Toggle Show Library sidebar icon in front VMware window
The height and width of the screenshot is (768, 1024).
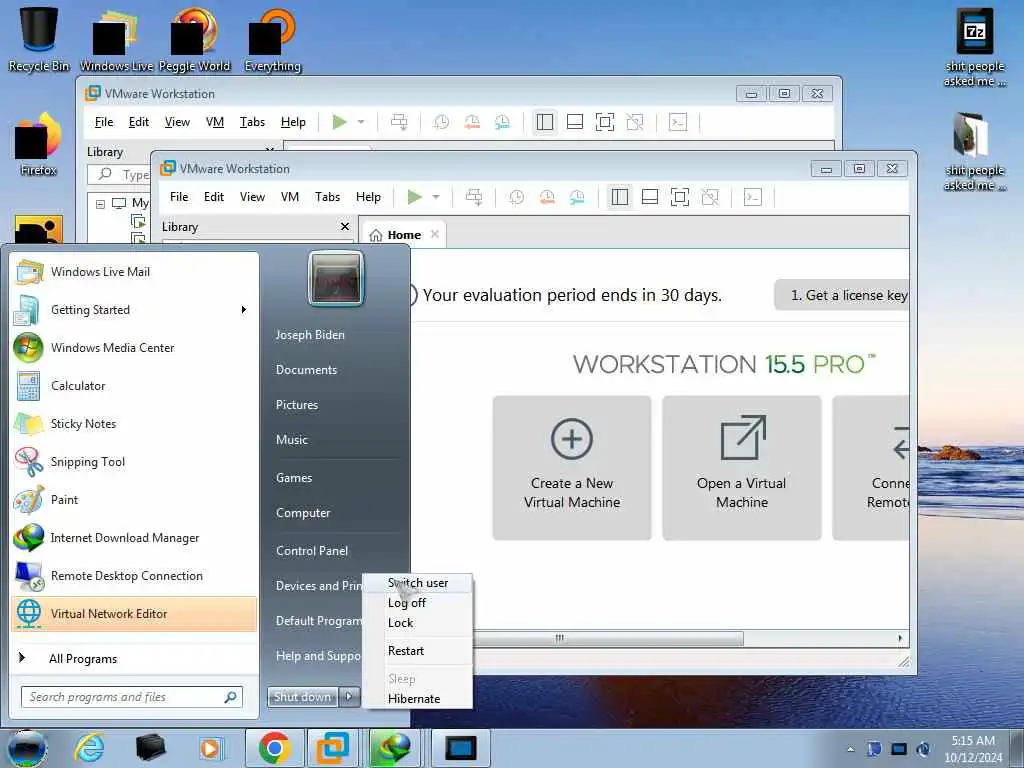click(x=619, y=197)
